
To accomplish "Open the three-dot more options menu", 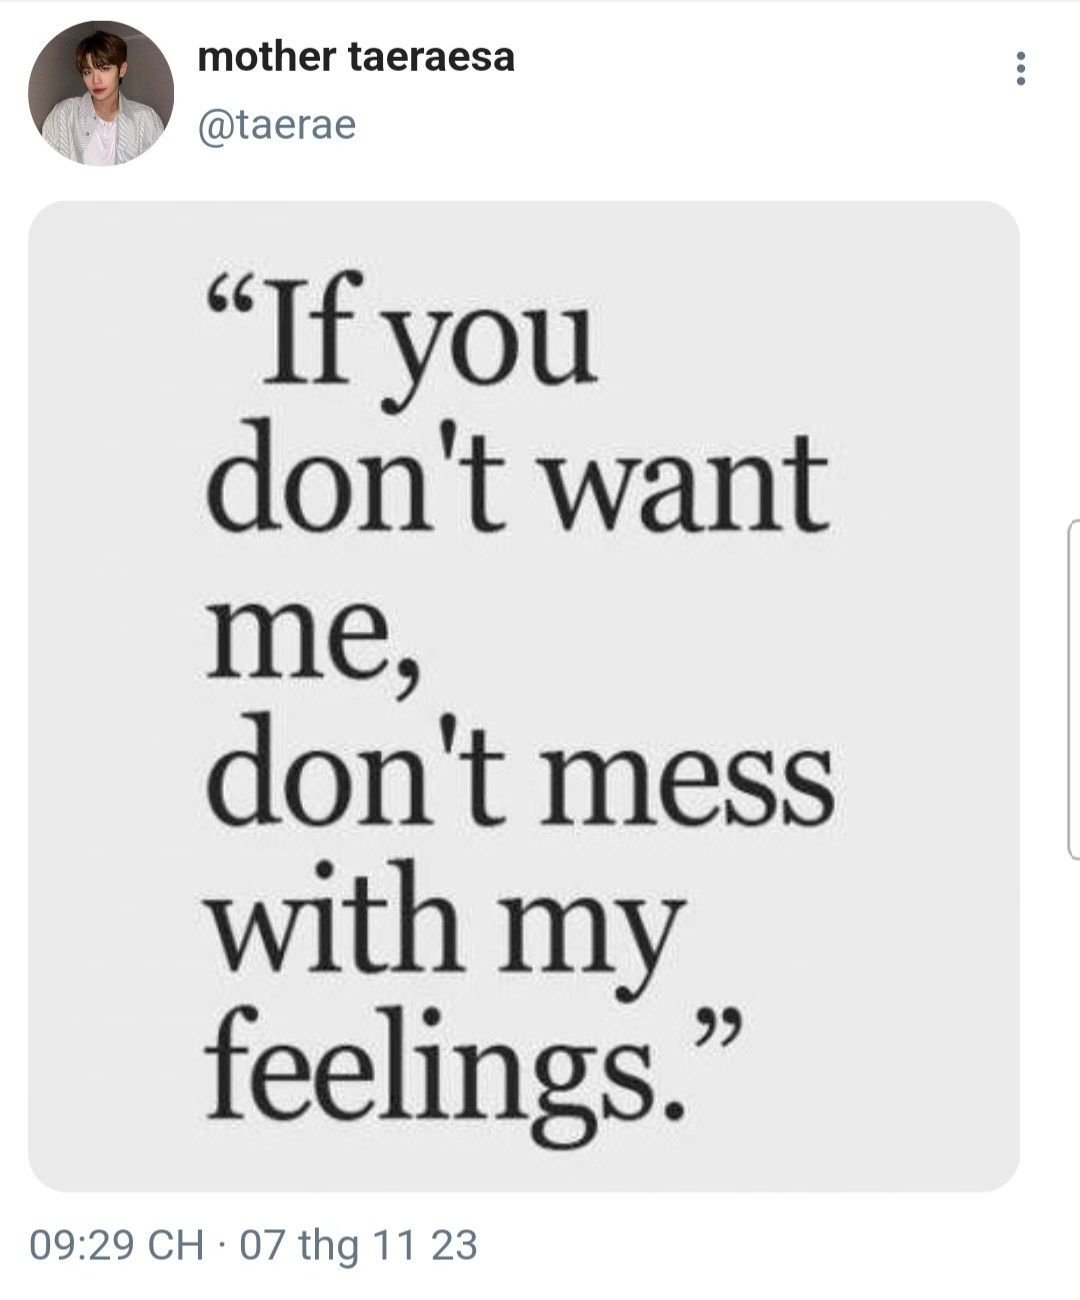I will 1020,68.
